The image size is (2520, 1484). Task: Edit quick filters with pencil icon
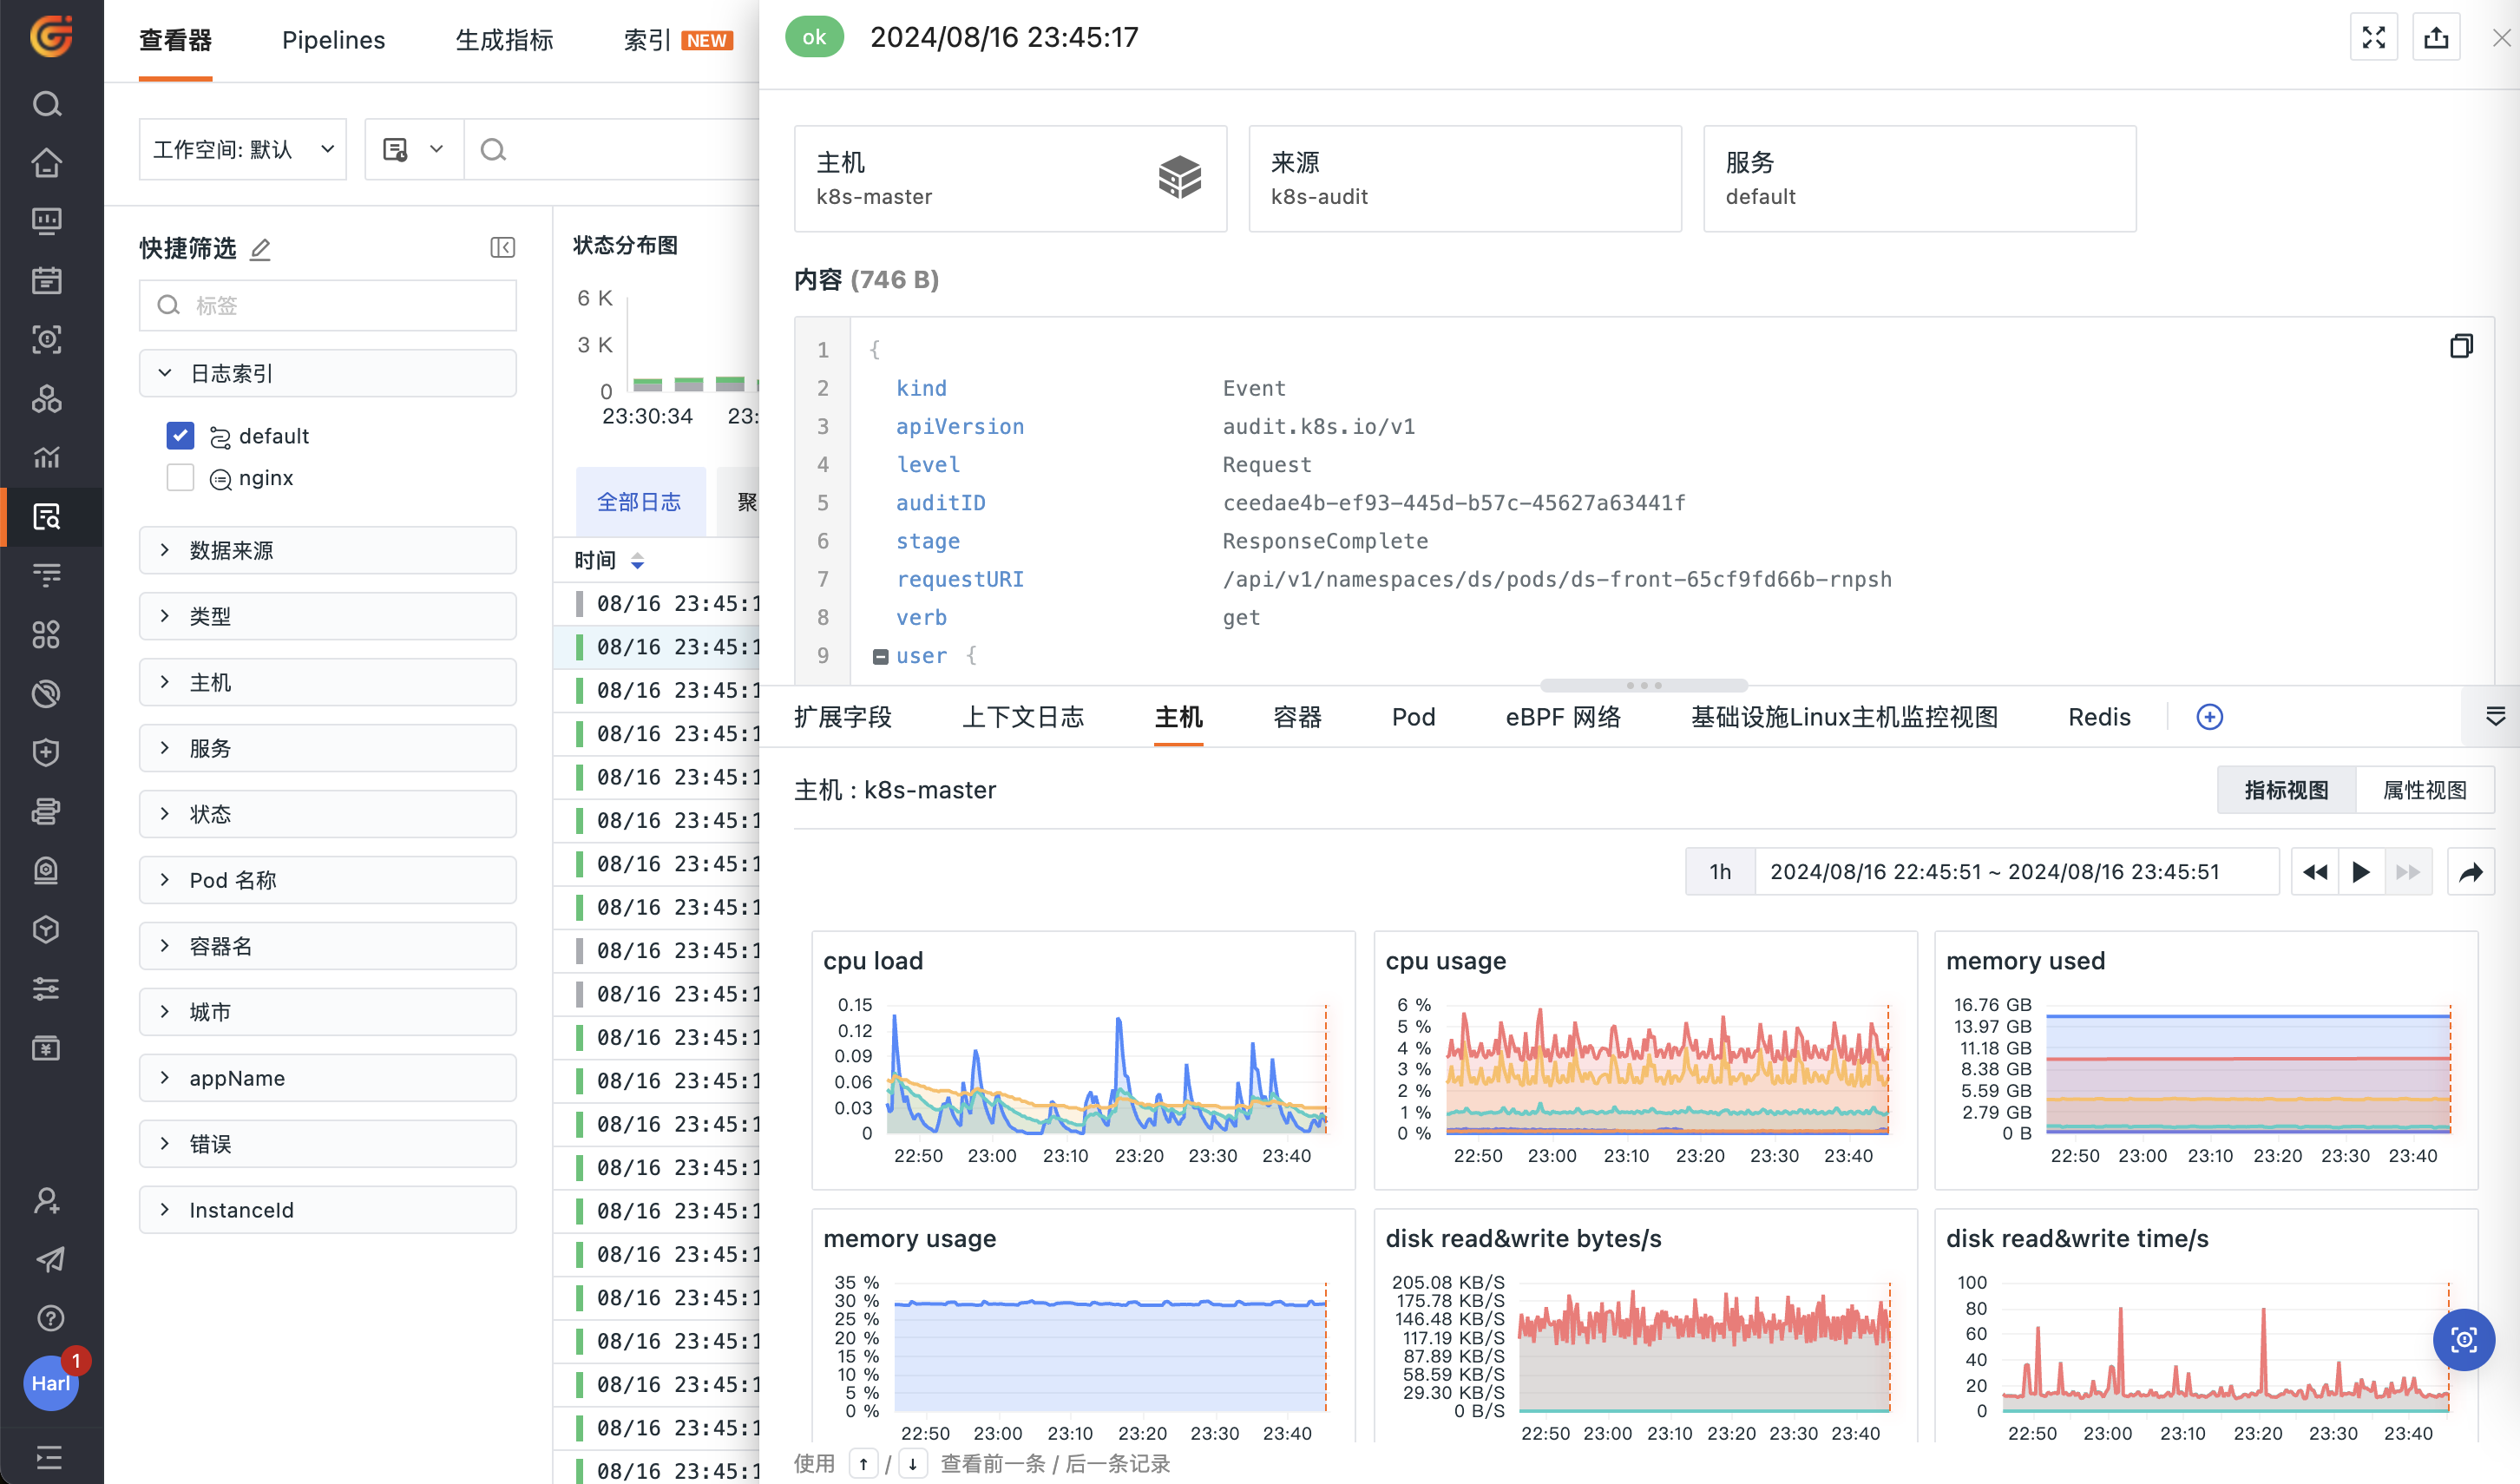pyautogui.click(x=260, y=248)
